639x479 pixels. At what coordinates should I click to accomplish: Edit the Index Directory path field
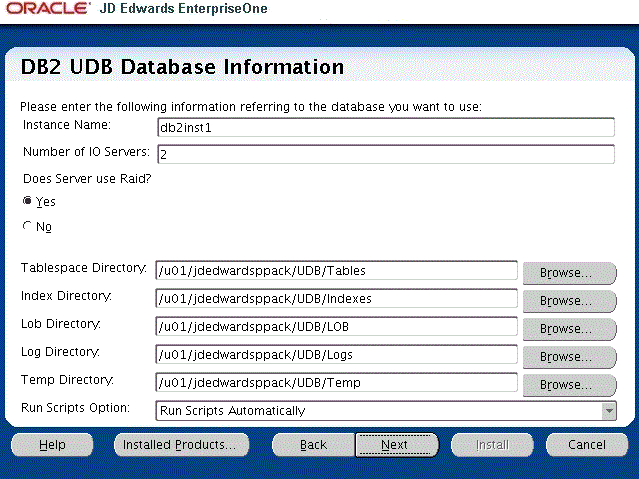point(337,299)
